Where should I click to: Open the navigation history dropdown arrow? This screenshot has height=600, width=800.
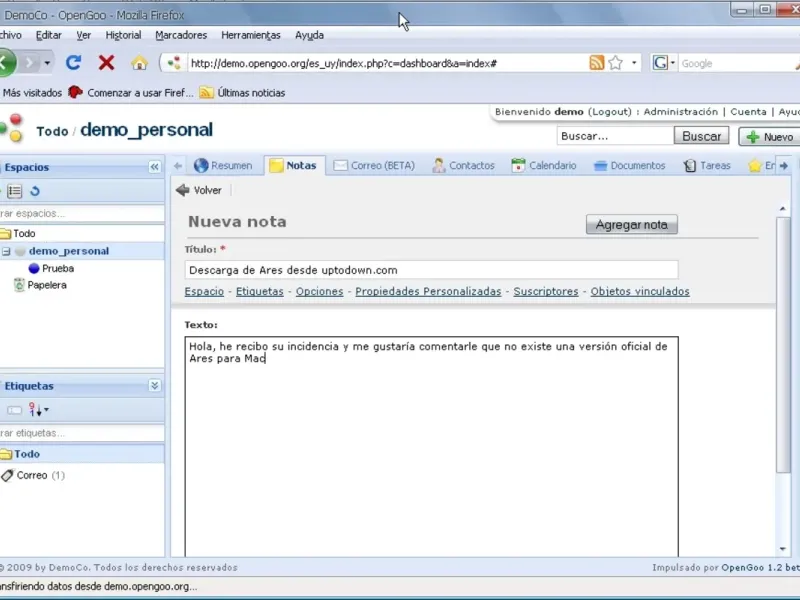(x=47, y=63)
